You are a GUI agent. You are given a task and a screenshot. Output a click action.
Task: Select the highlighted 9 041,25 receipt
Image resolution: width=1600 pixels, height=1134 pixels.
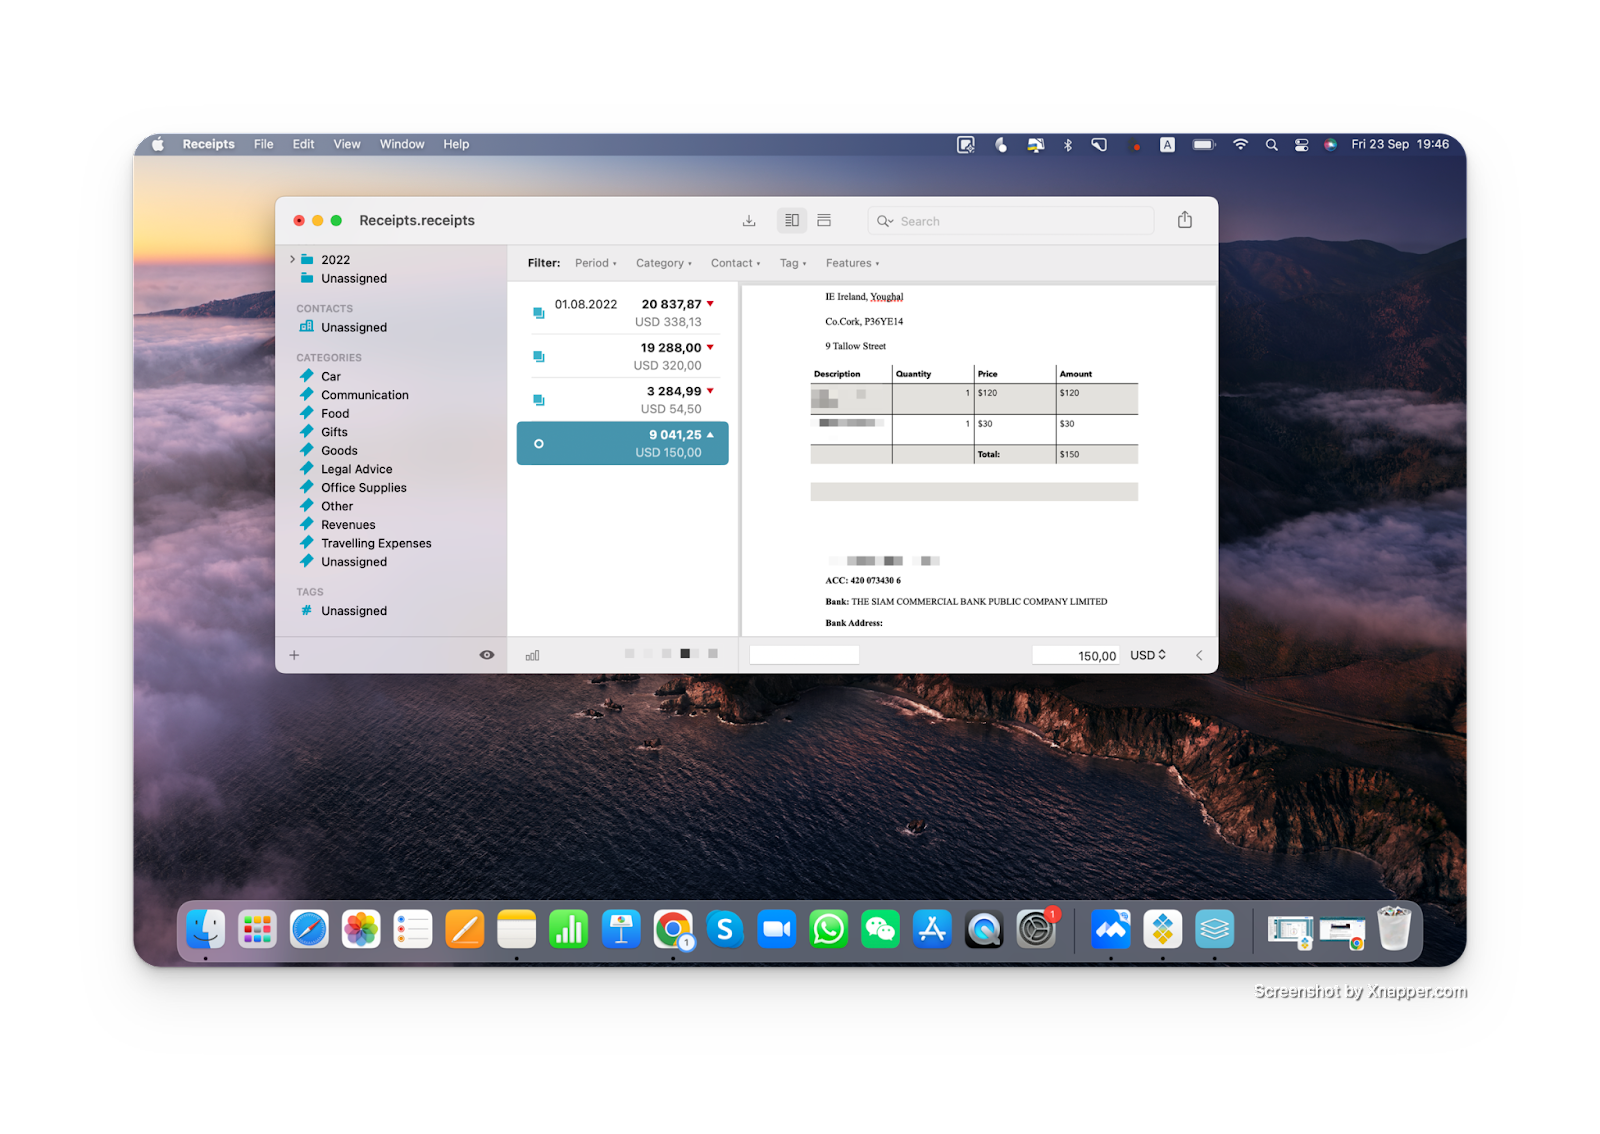(623, 443)
